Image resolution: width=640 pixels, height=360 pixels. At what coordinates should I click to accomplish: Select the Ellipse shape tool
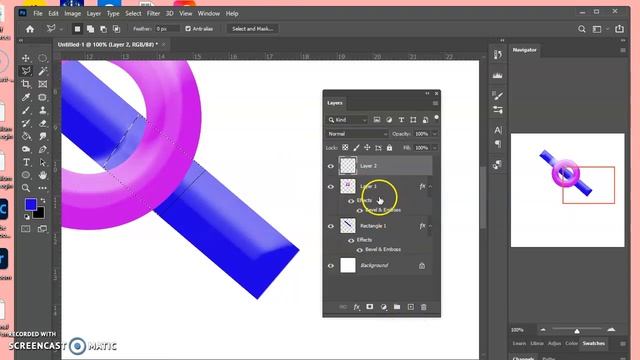[x=26, y=175]
